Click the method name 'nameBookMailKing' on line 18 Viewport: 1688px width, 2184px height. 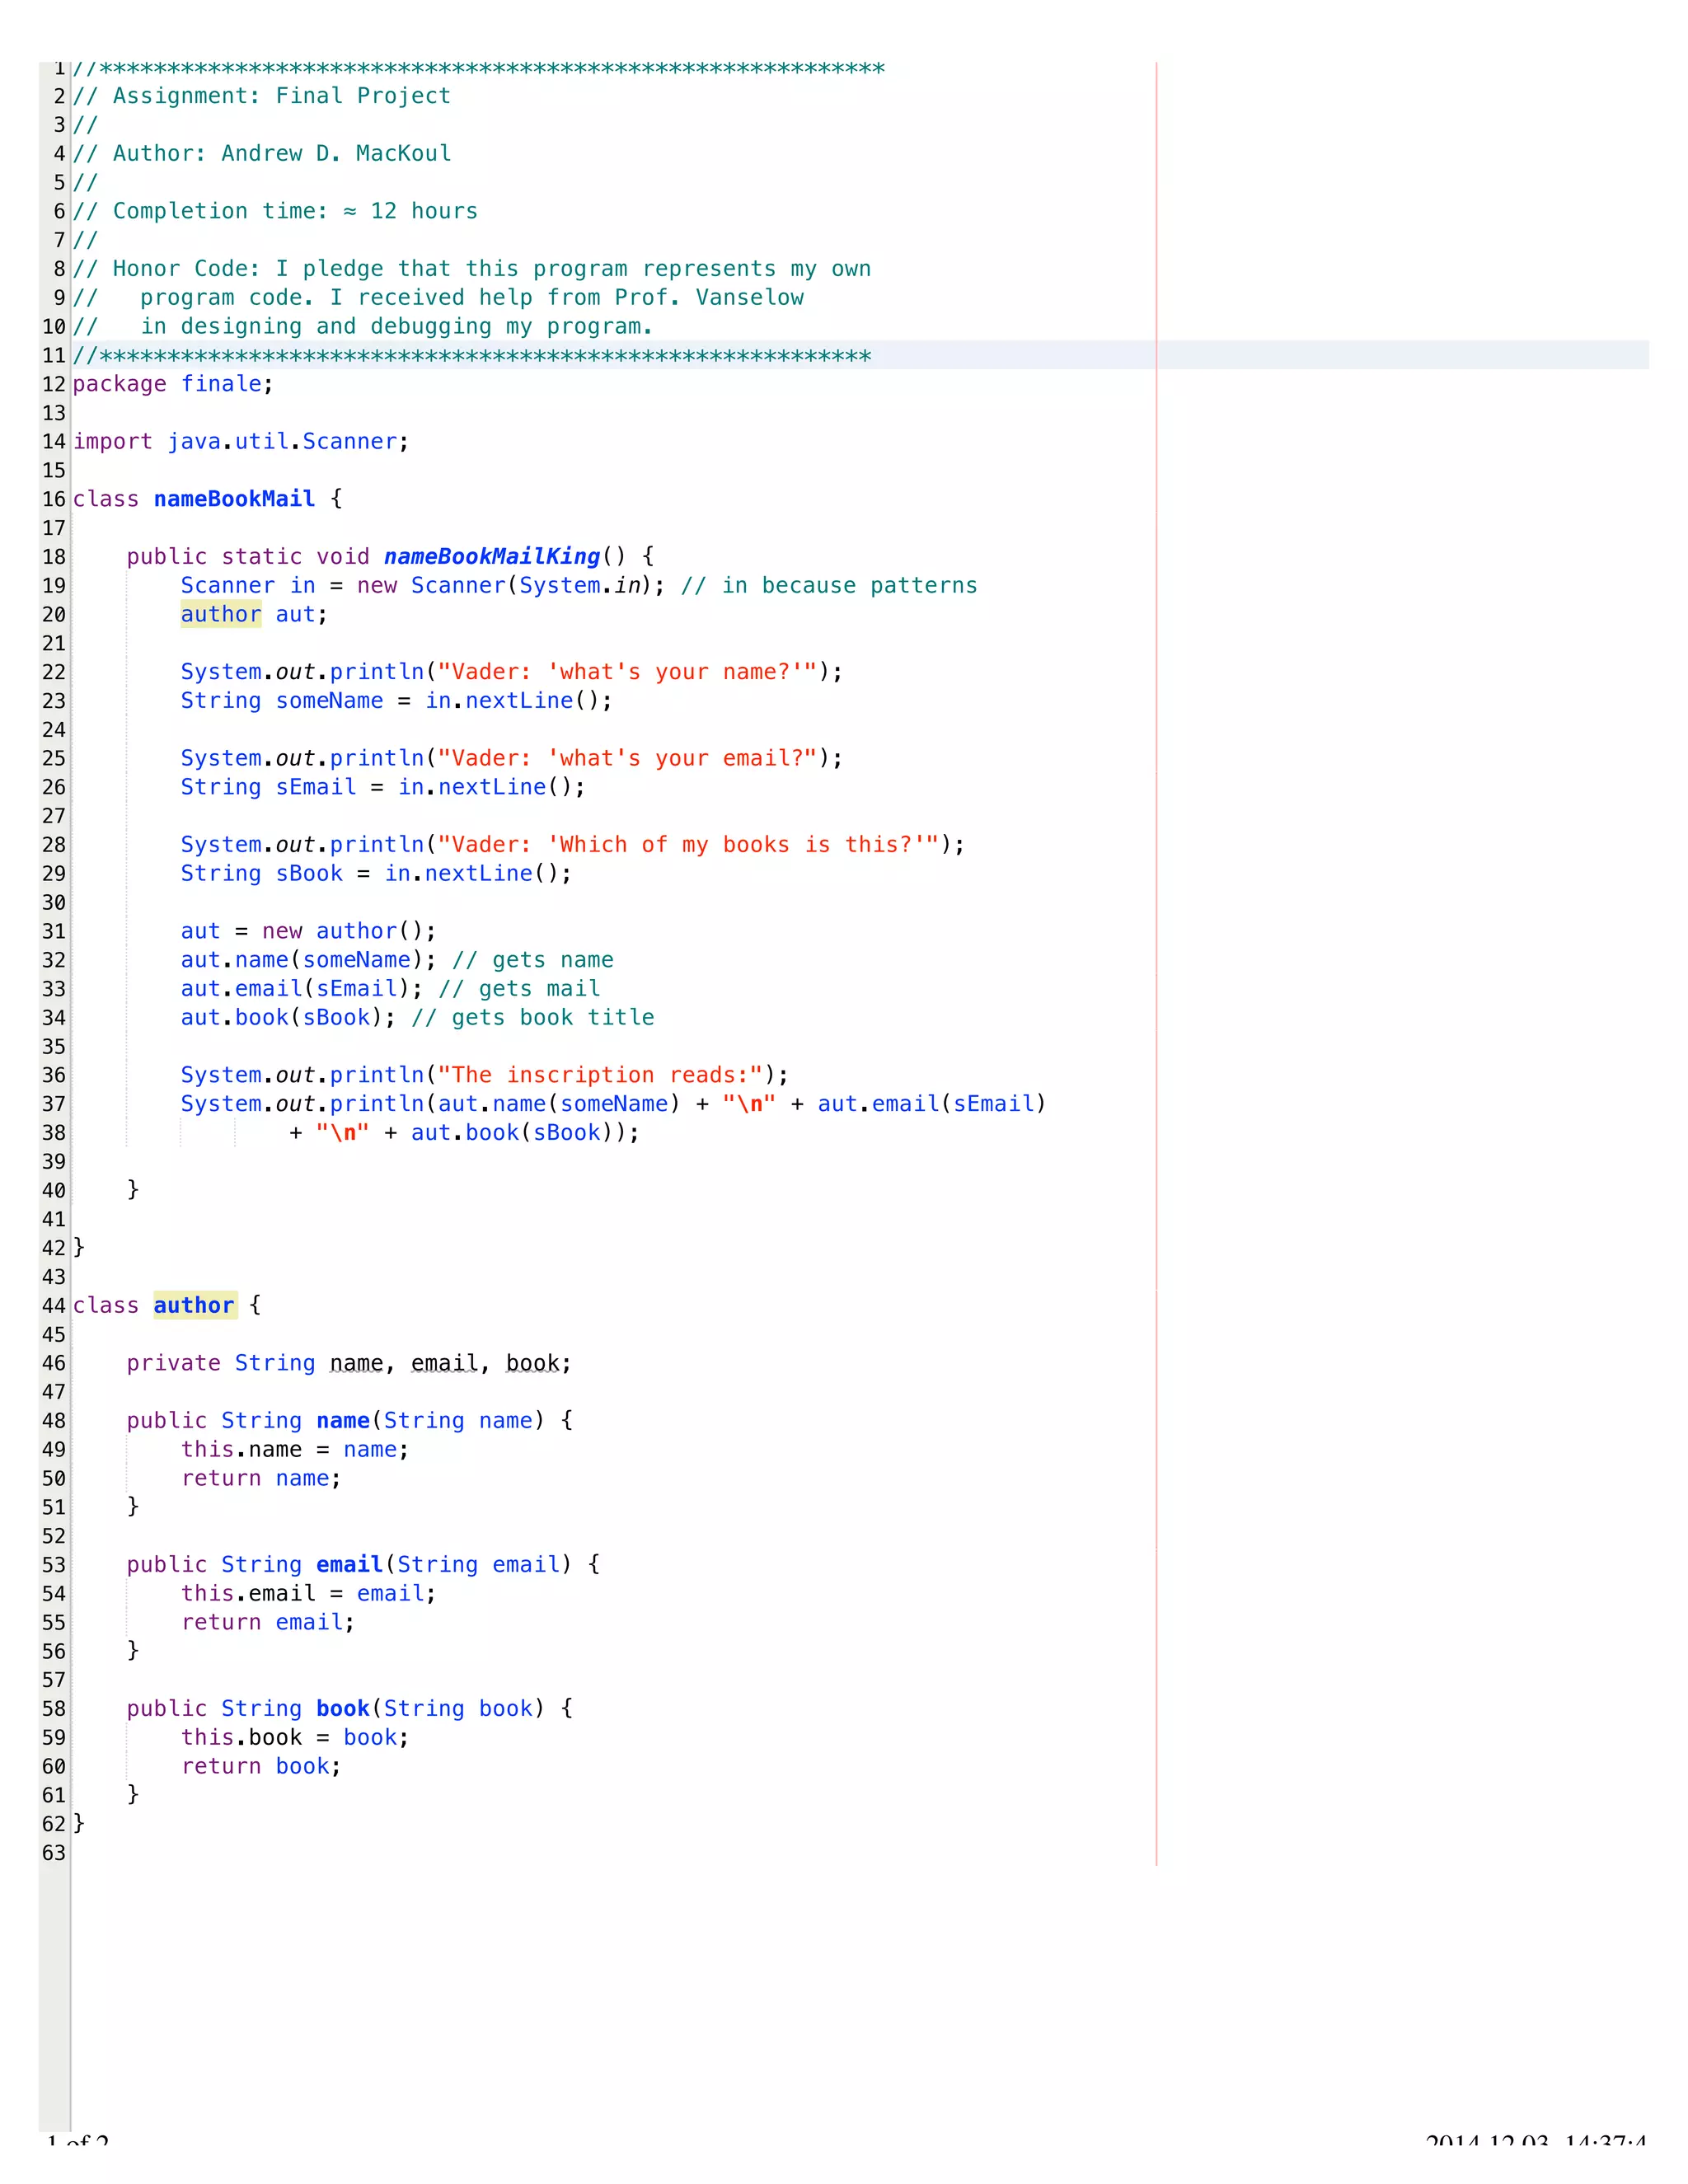coord(491,556)
